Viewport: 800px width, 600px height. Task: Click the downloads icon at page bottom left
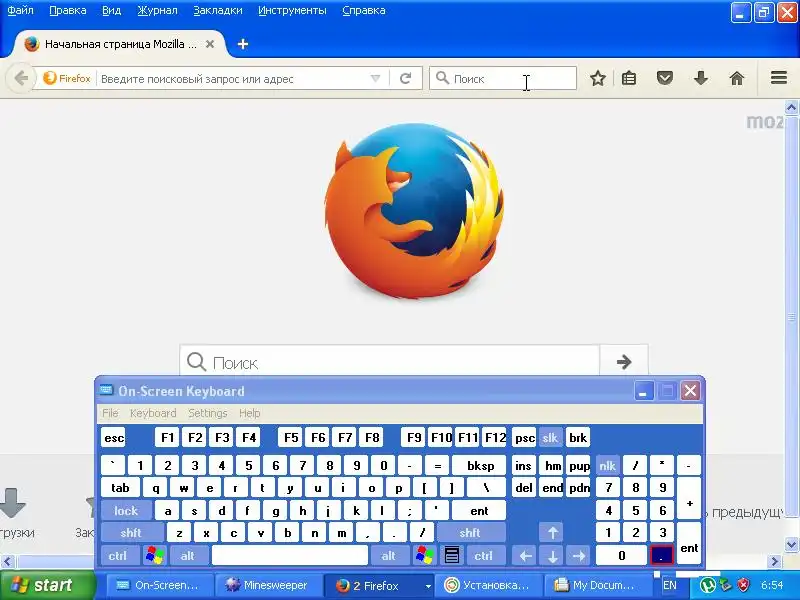click(x=13, y=503)
